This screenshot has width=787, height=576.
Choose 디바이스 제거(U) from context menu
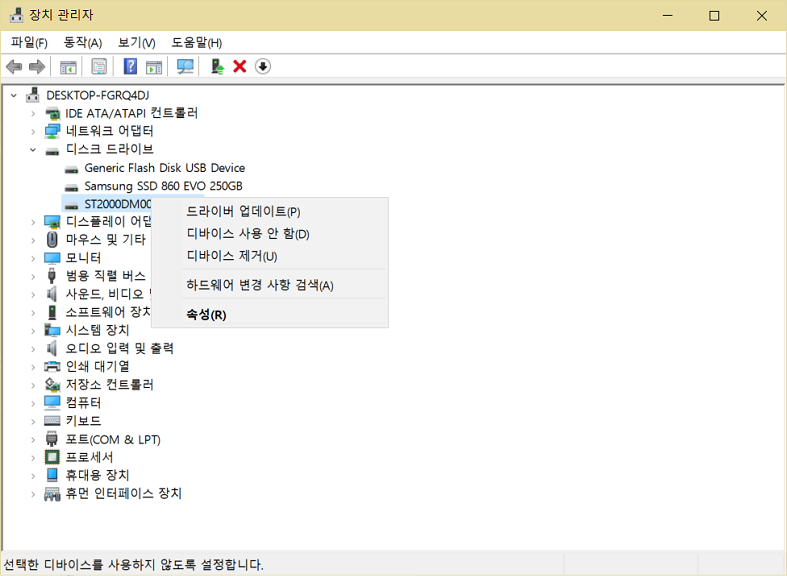coord(270,256)
